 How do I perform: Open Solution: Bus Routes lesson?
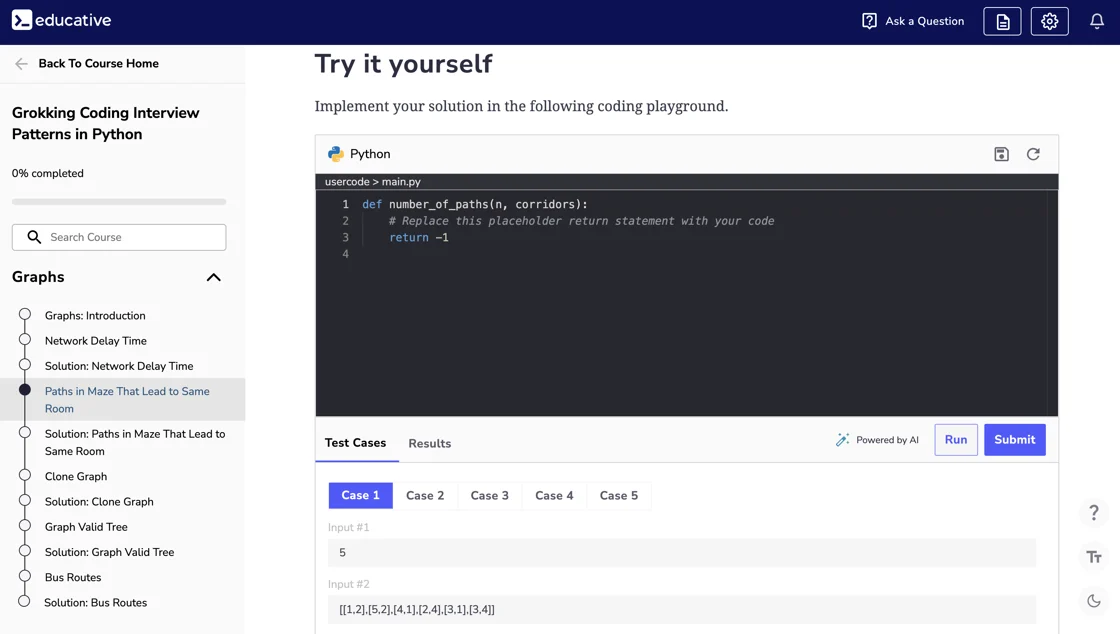[95, 603]
